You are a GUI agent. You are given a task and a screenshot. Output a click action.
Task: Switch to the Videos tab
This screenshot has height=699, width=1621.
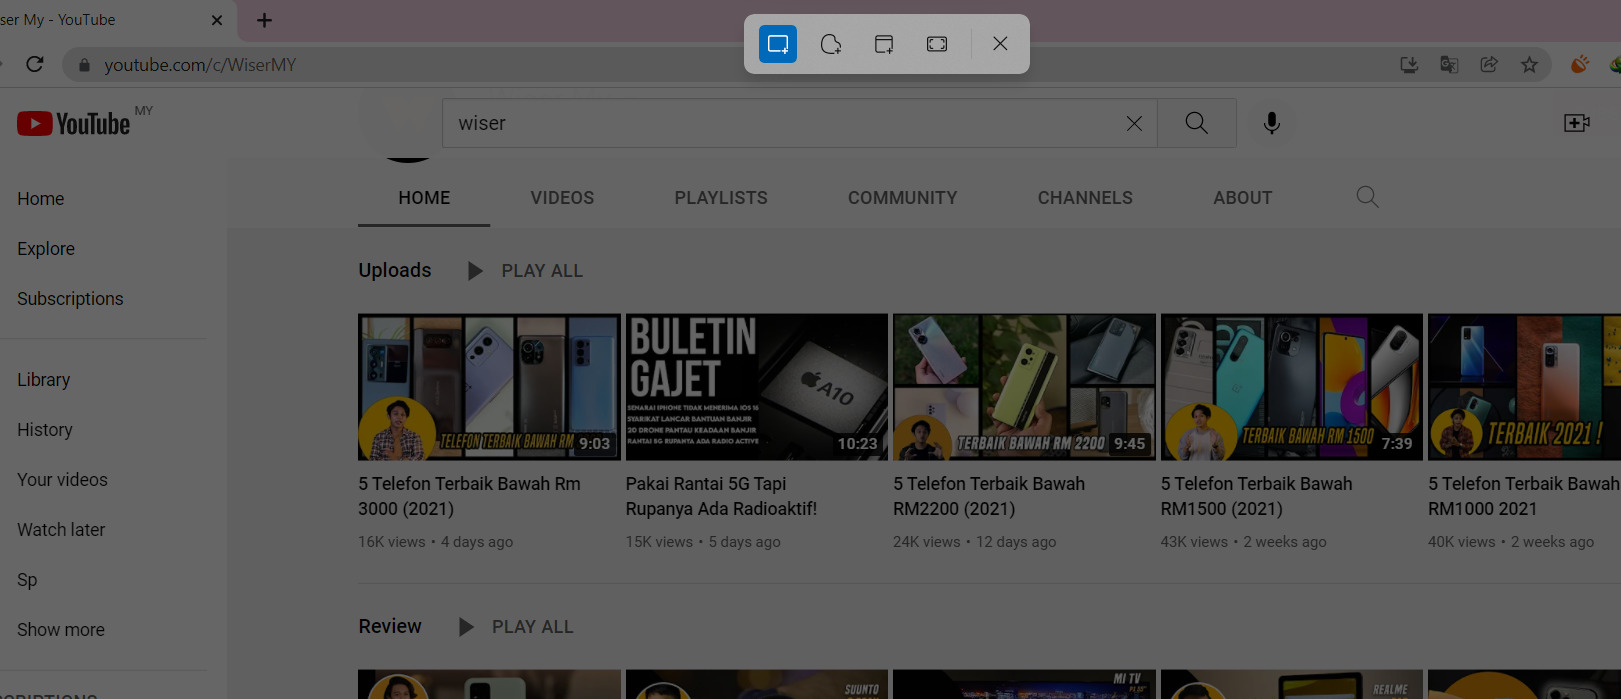[562, 198]
